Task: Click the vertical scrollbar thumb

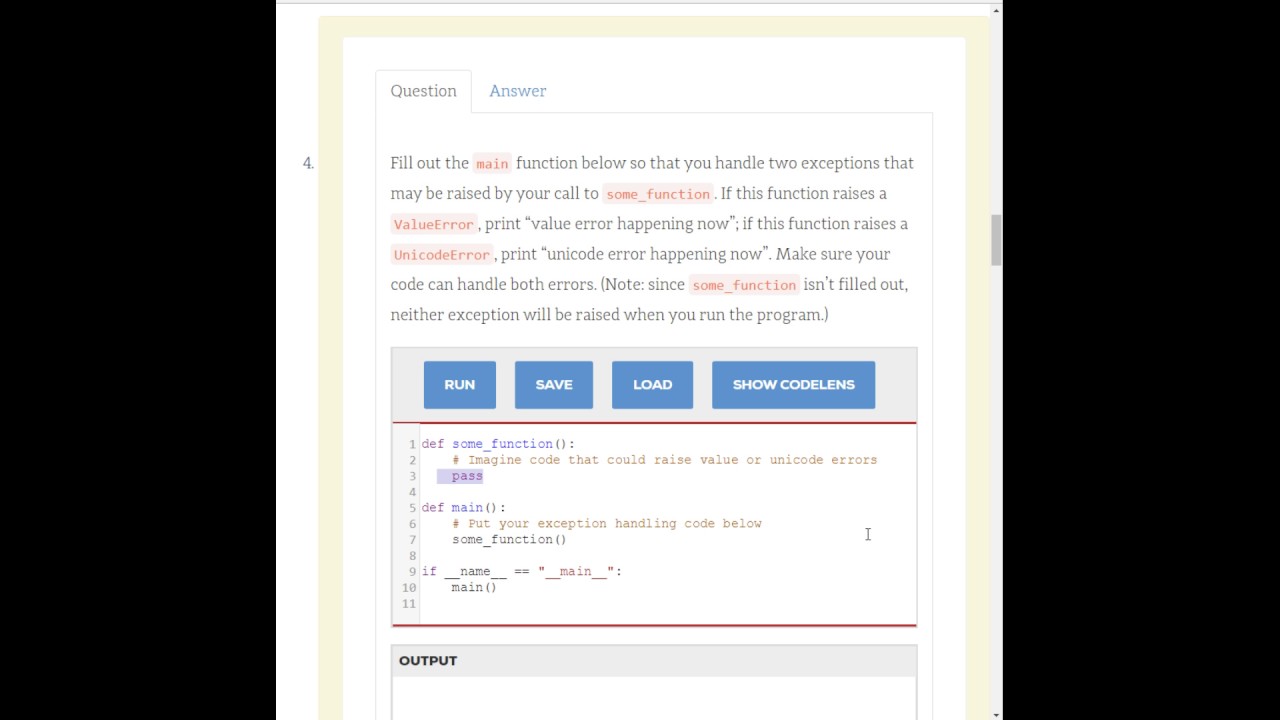Action: [996, 240]
